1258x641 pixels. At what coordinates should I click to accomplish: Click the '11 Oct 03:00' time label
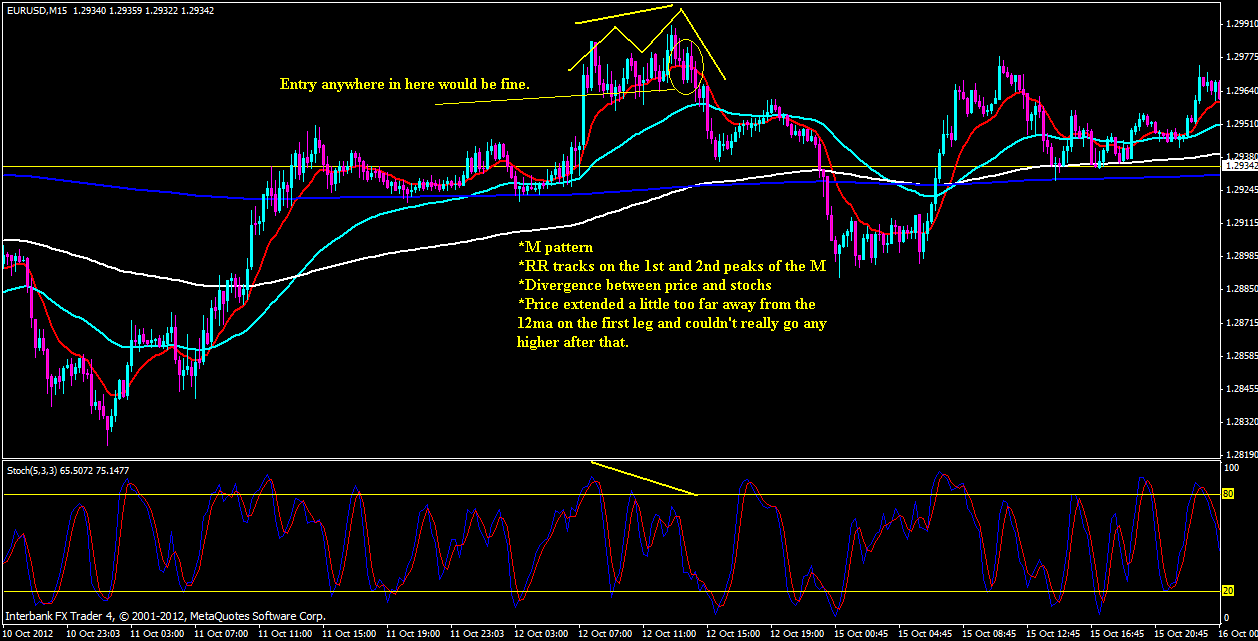157,633
